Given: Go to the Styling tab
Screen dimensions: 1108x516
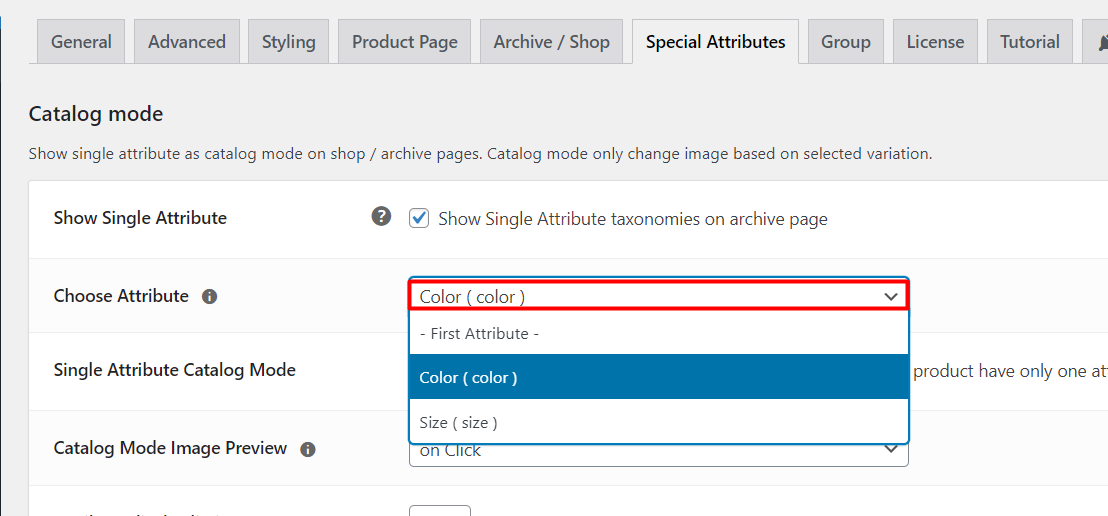Looking at the screenshot, I should pyautogui.click(x=288, y=42).
